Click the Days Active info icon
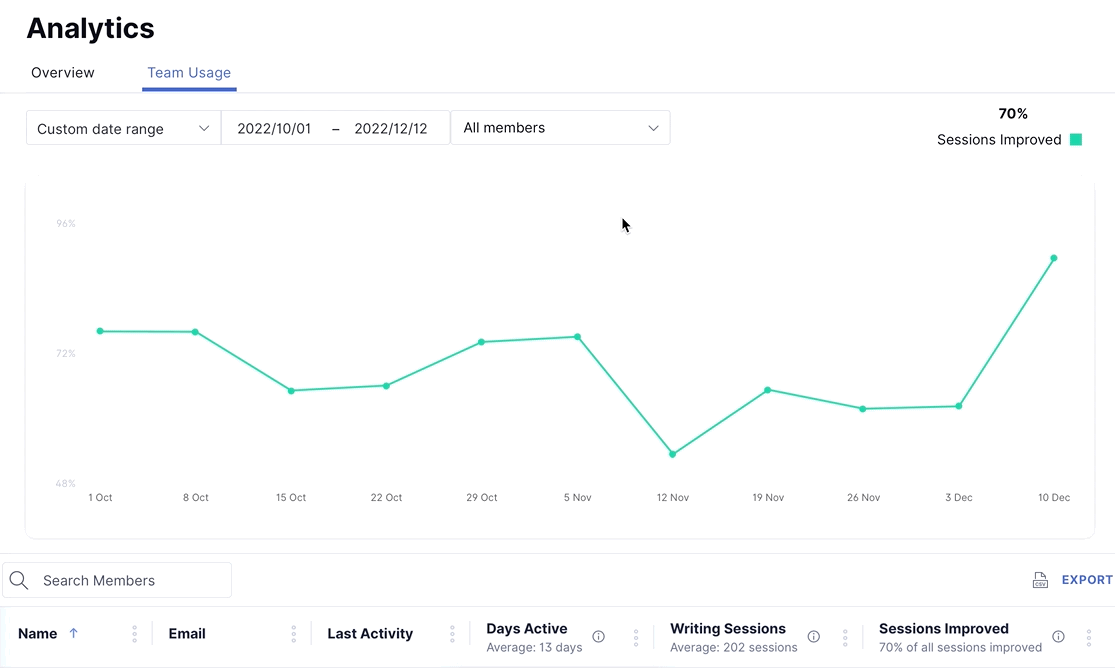The height and width of the screenshot is (670, 1115). [598, 636]
